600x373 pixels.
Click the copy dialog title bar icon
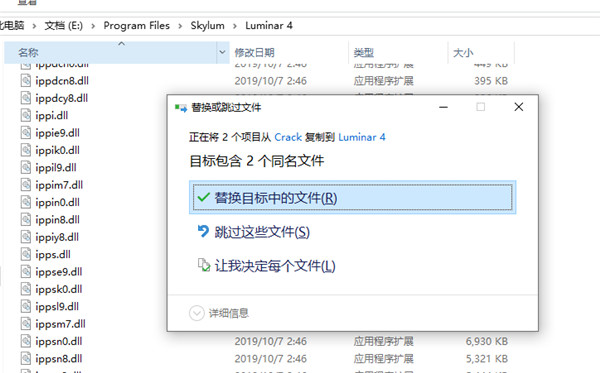click(181, 108)
